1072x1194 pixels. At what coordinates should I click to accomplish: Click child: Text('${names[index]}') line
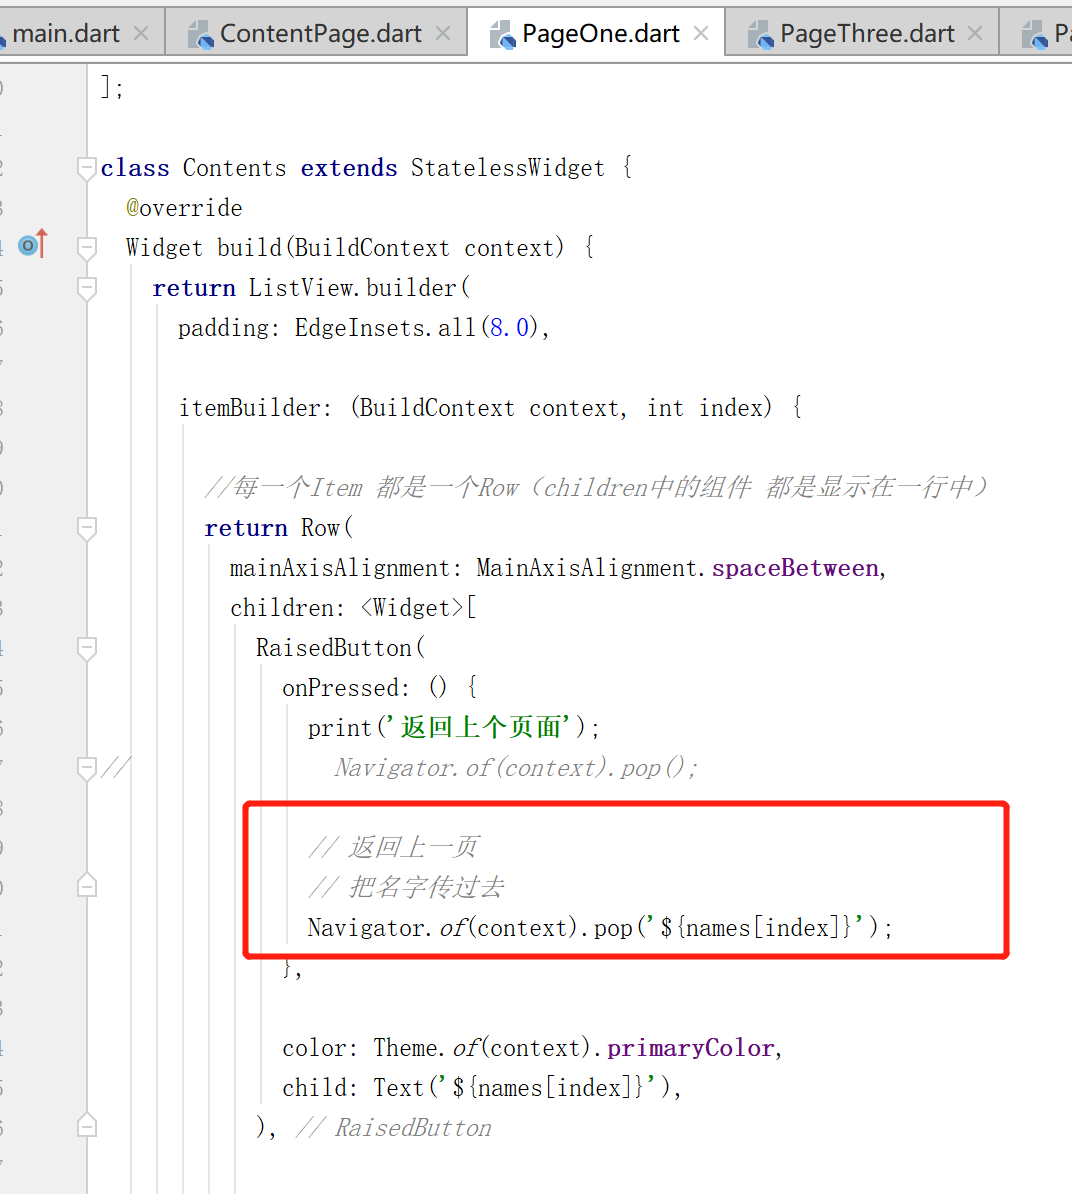coord(482,1088)
